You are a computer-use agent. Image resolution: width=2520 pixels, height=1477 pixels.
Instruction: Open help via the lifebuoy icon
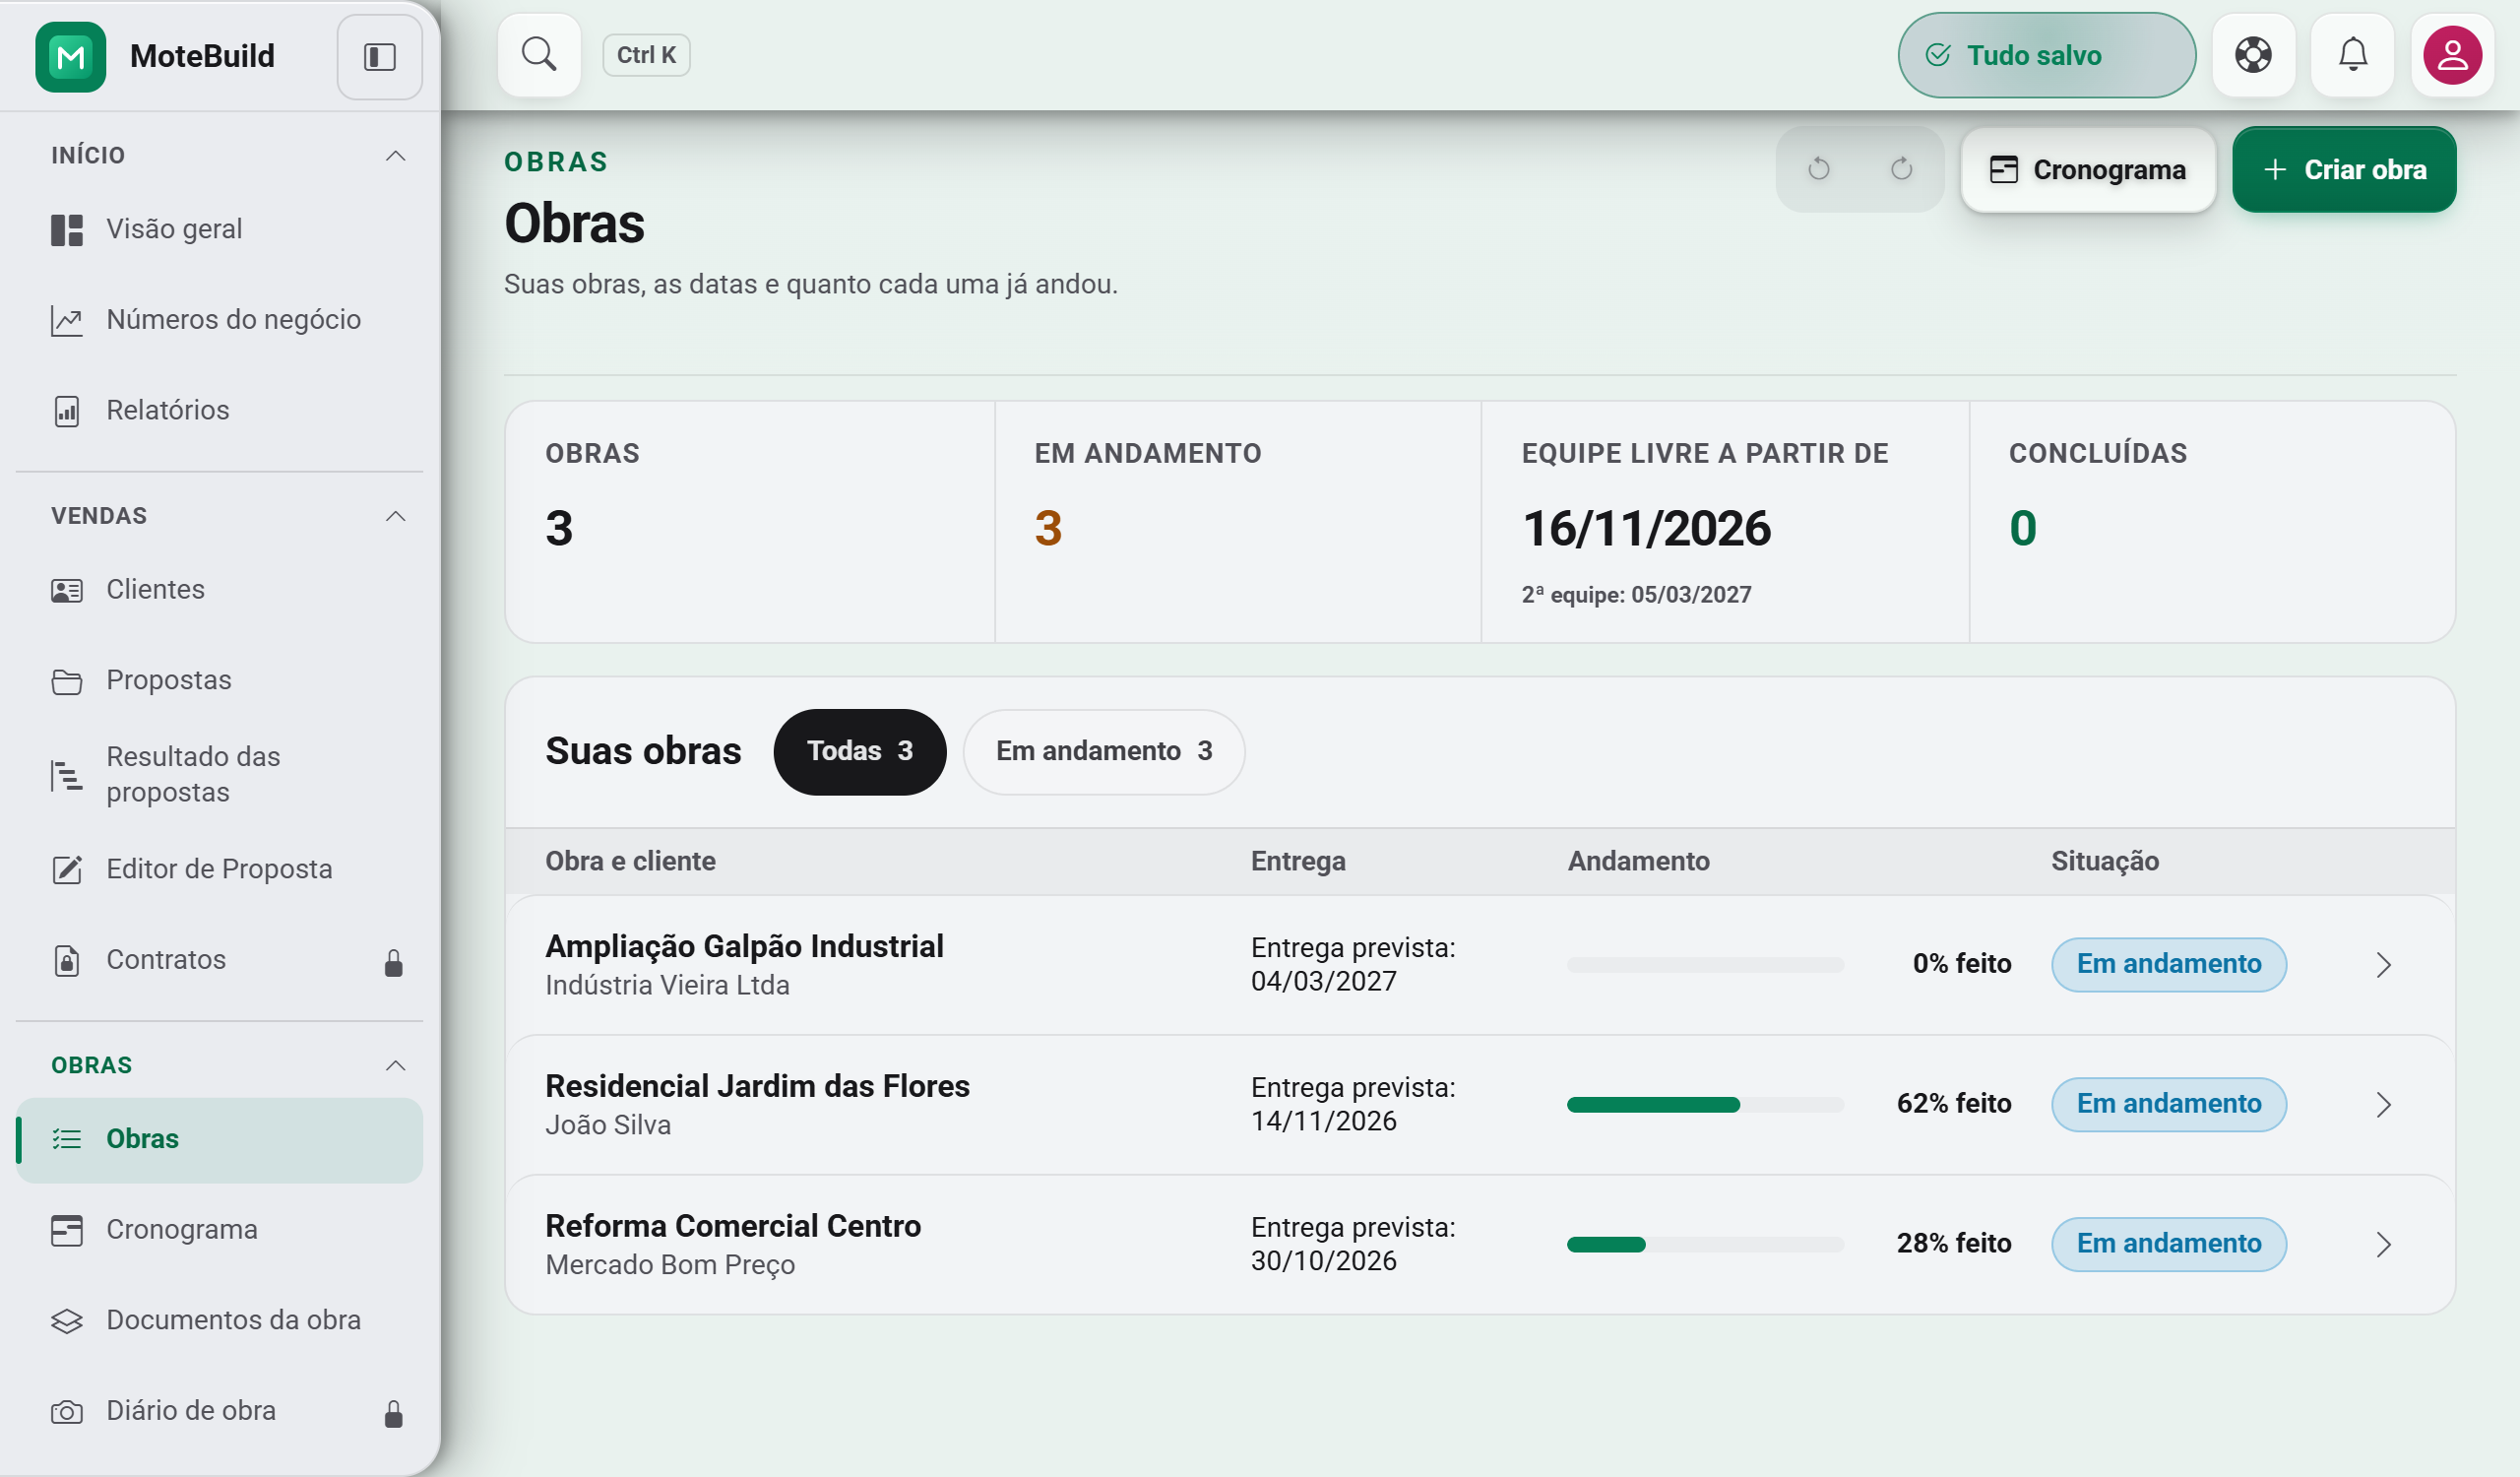coord(2253,54)
